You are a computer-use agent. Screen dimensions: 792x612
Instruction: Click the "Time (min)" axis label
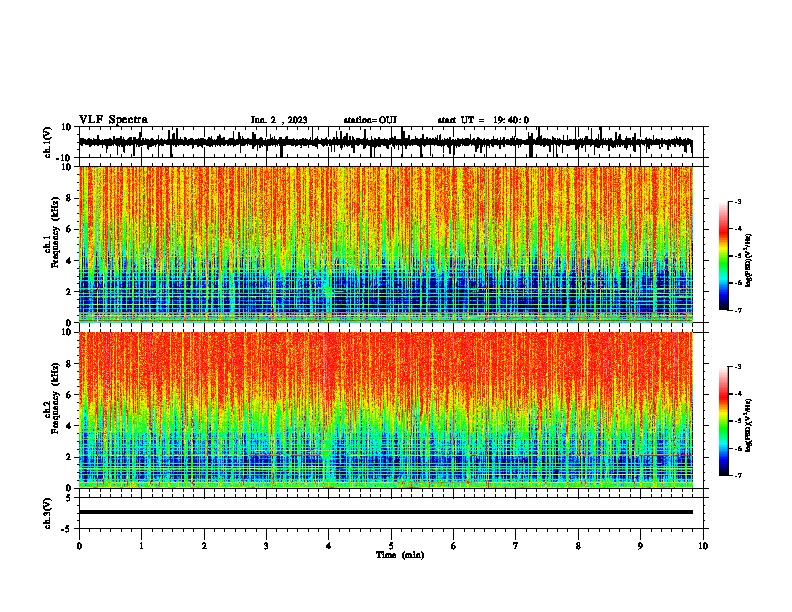tap(400, 555)
